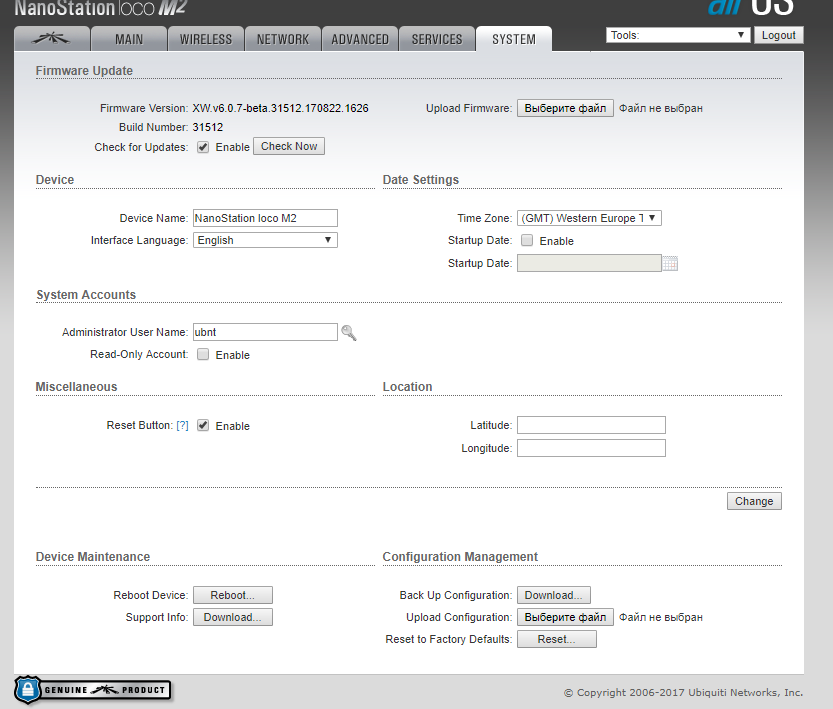Toggle the Check for Updates checkbox
The height and width of the screenshot is (709, 833).
[203, 147]
